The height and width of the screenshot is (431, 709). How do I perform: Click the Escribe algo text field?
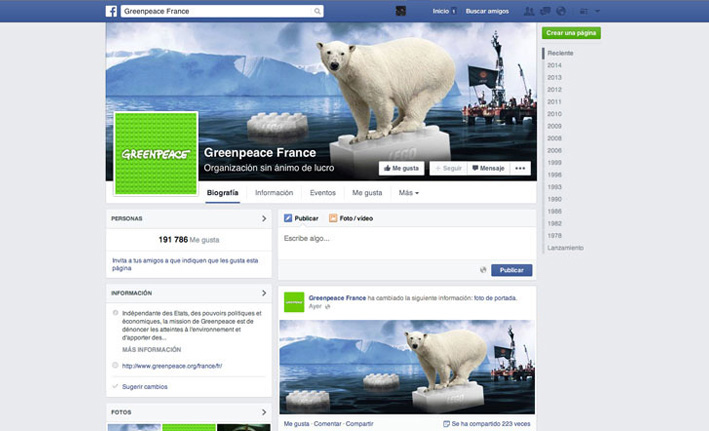[407, 243]
